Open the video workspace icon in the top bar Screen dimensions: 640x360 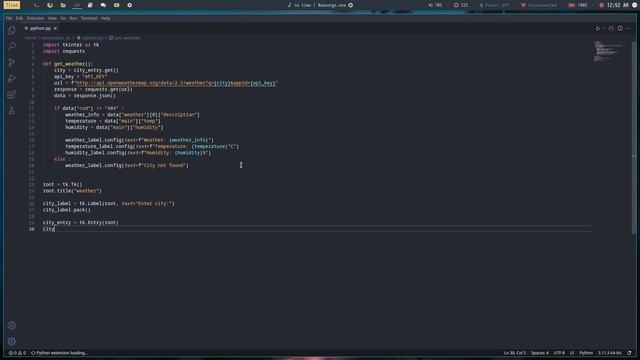116,5
